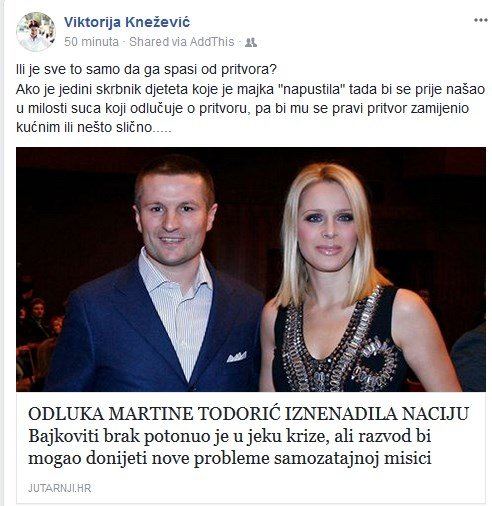Click post text starting "Ako je jedini skrbnik"

pyautogui.click(x=250, y=89)
